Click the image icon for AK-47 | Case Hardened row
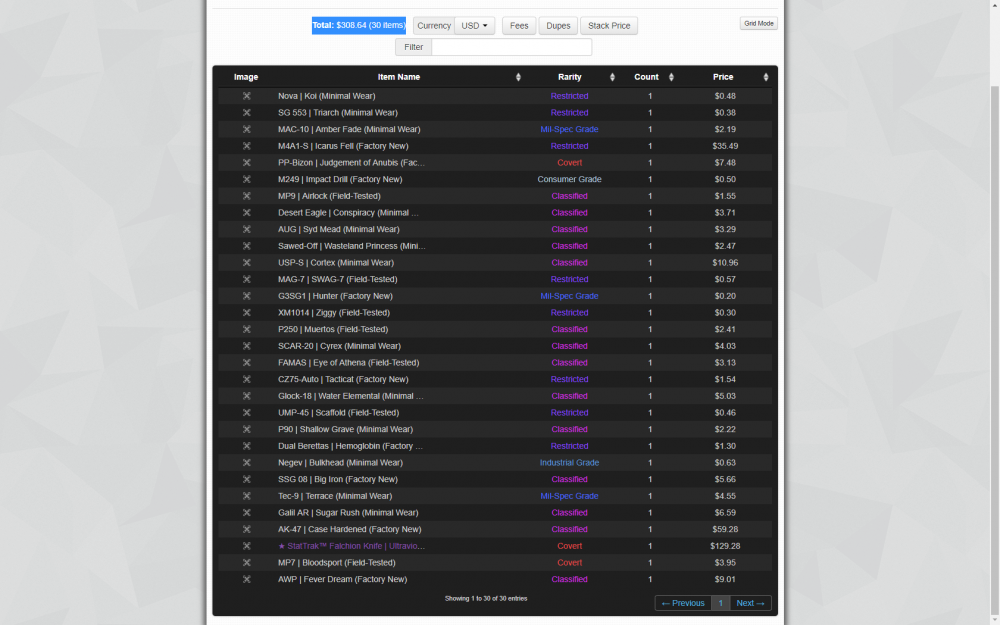 click(x=246, y=529)
